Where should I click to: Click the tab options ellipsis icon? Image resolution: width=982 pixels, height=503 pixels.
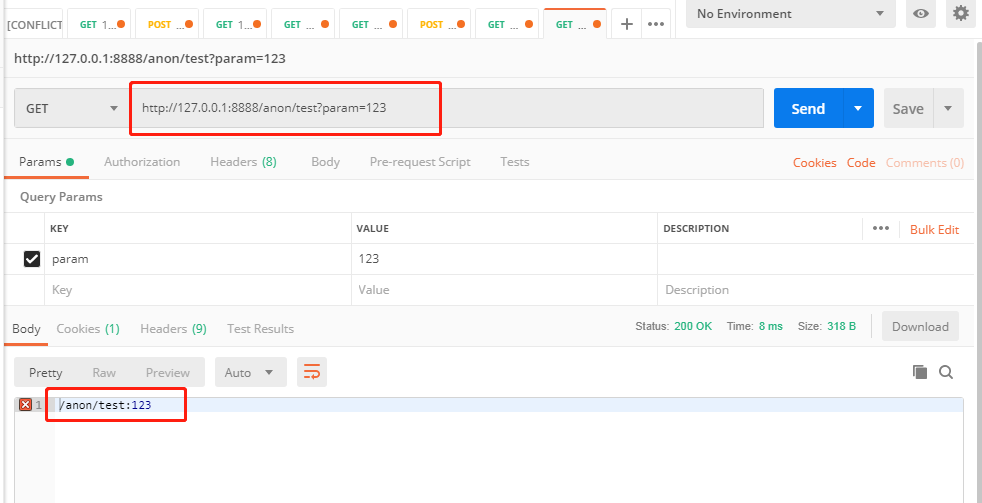[656, 24]
